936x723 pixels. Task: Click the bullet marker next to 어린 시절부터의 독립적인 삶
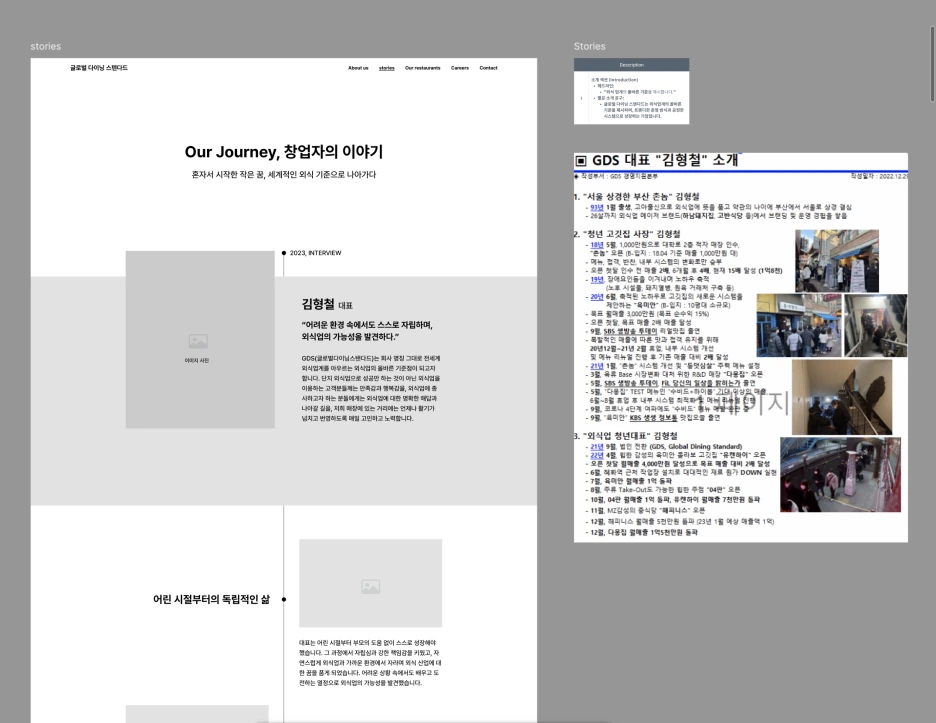pos(284,599)
